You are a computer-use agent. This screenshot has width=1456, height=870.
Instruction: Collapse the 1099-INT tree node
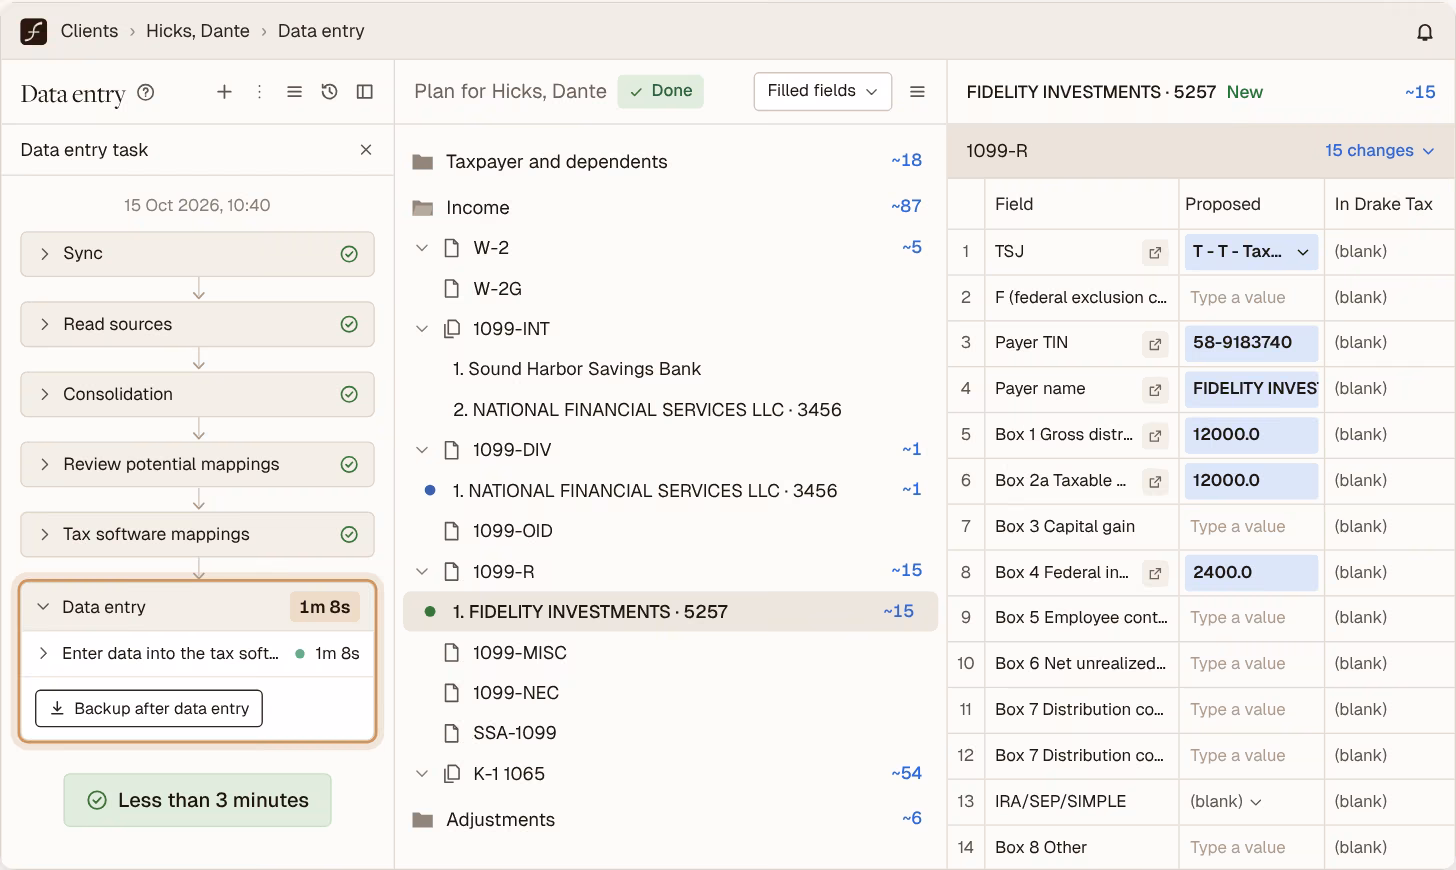(422, 329)
